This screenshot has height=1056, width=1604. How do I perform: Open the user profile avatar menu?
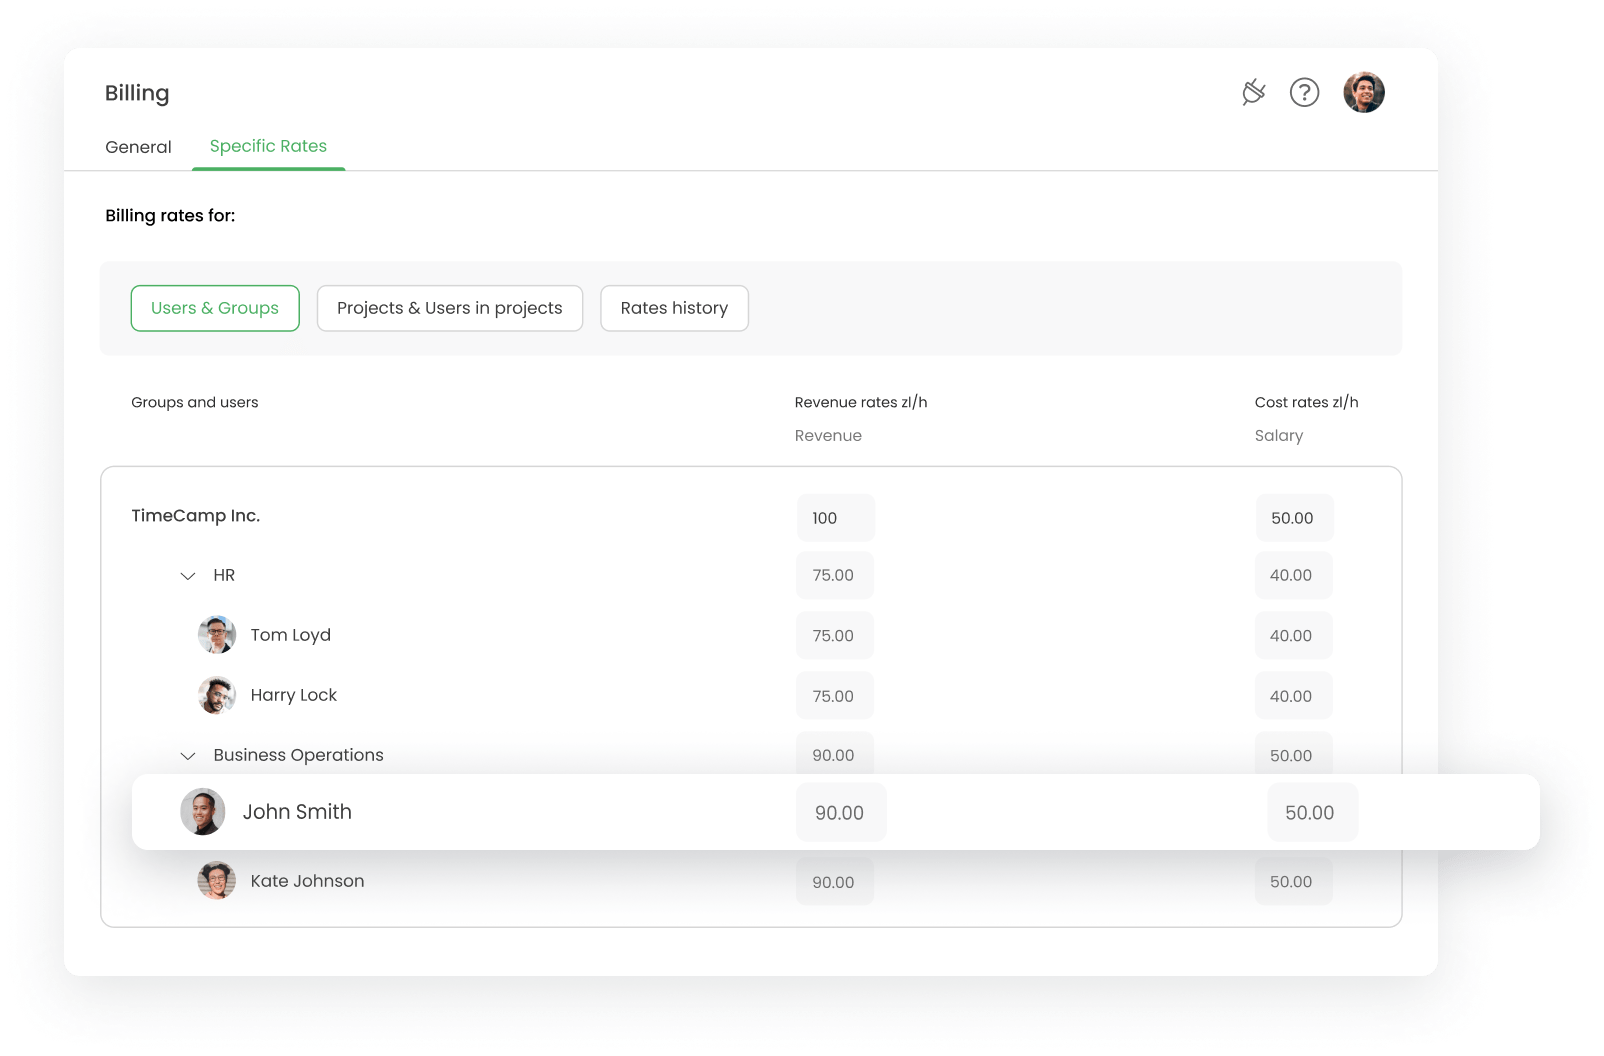coord(1363,93)
